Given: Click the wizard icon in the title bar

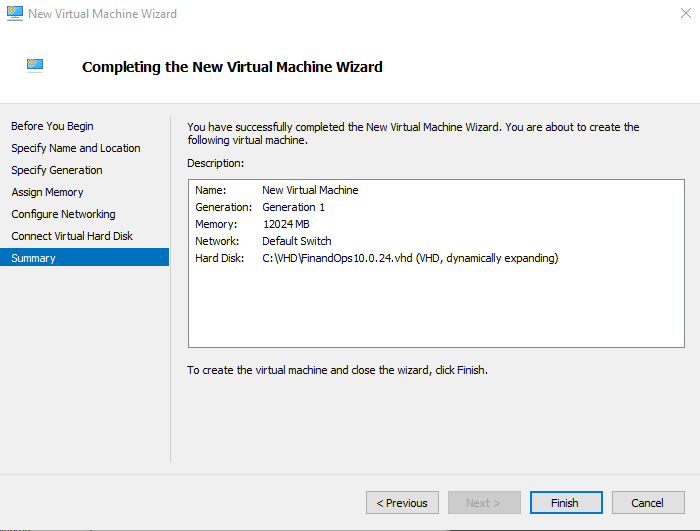Looking at the screenshot, I should (14, 14).
